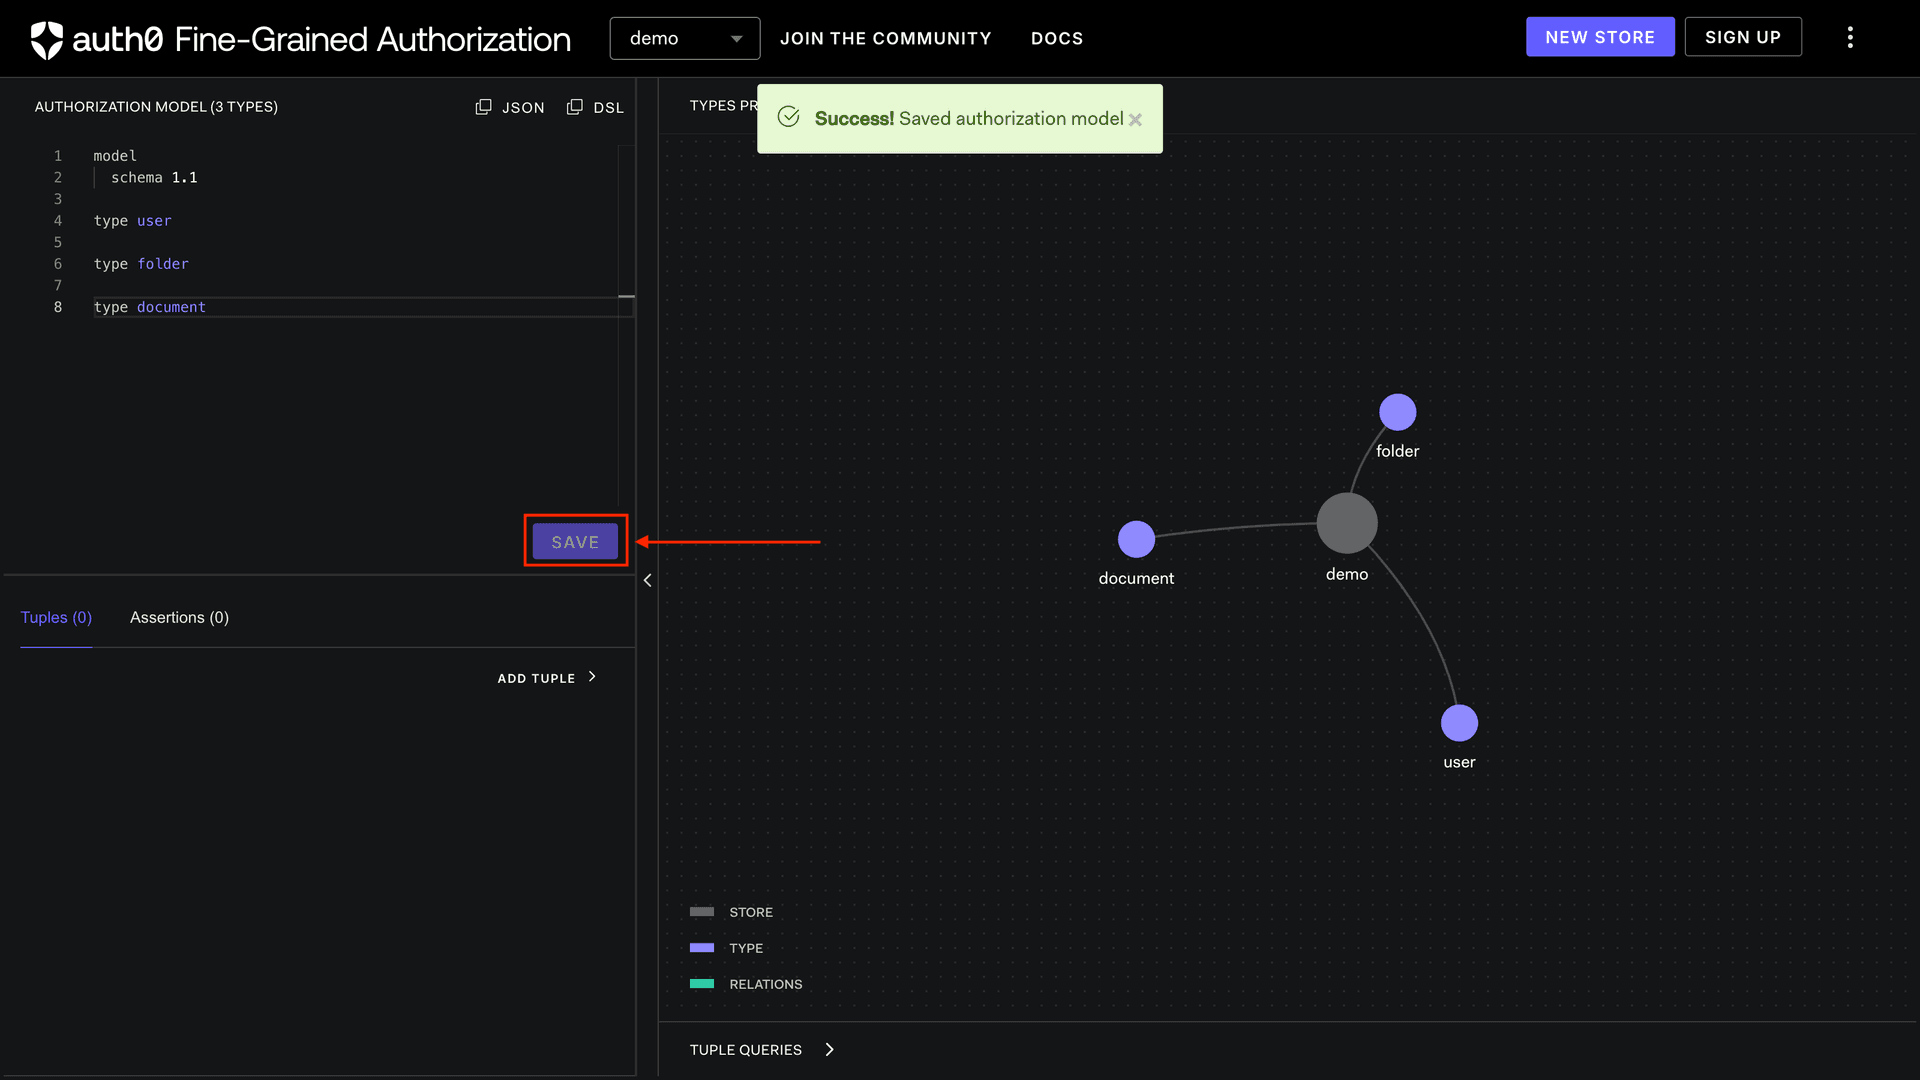The image size is (1920, 1080).
Task: Switch to the Assertions tab
Action: click(x=179, y=617)
